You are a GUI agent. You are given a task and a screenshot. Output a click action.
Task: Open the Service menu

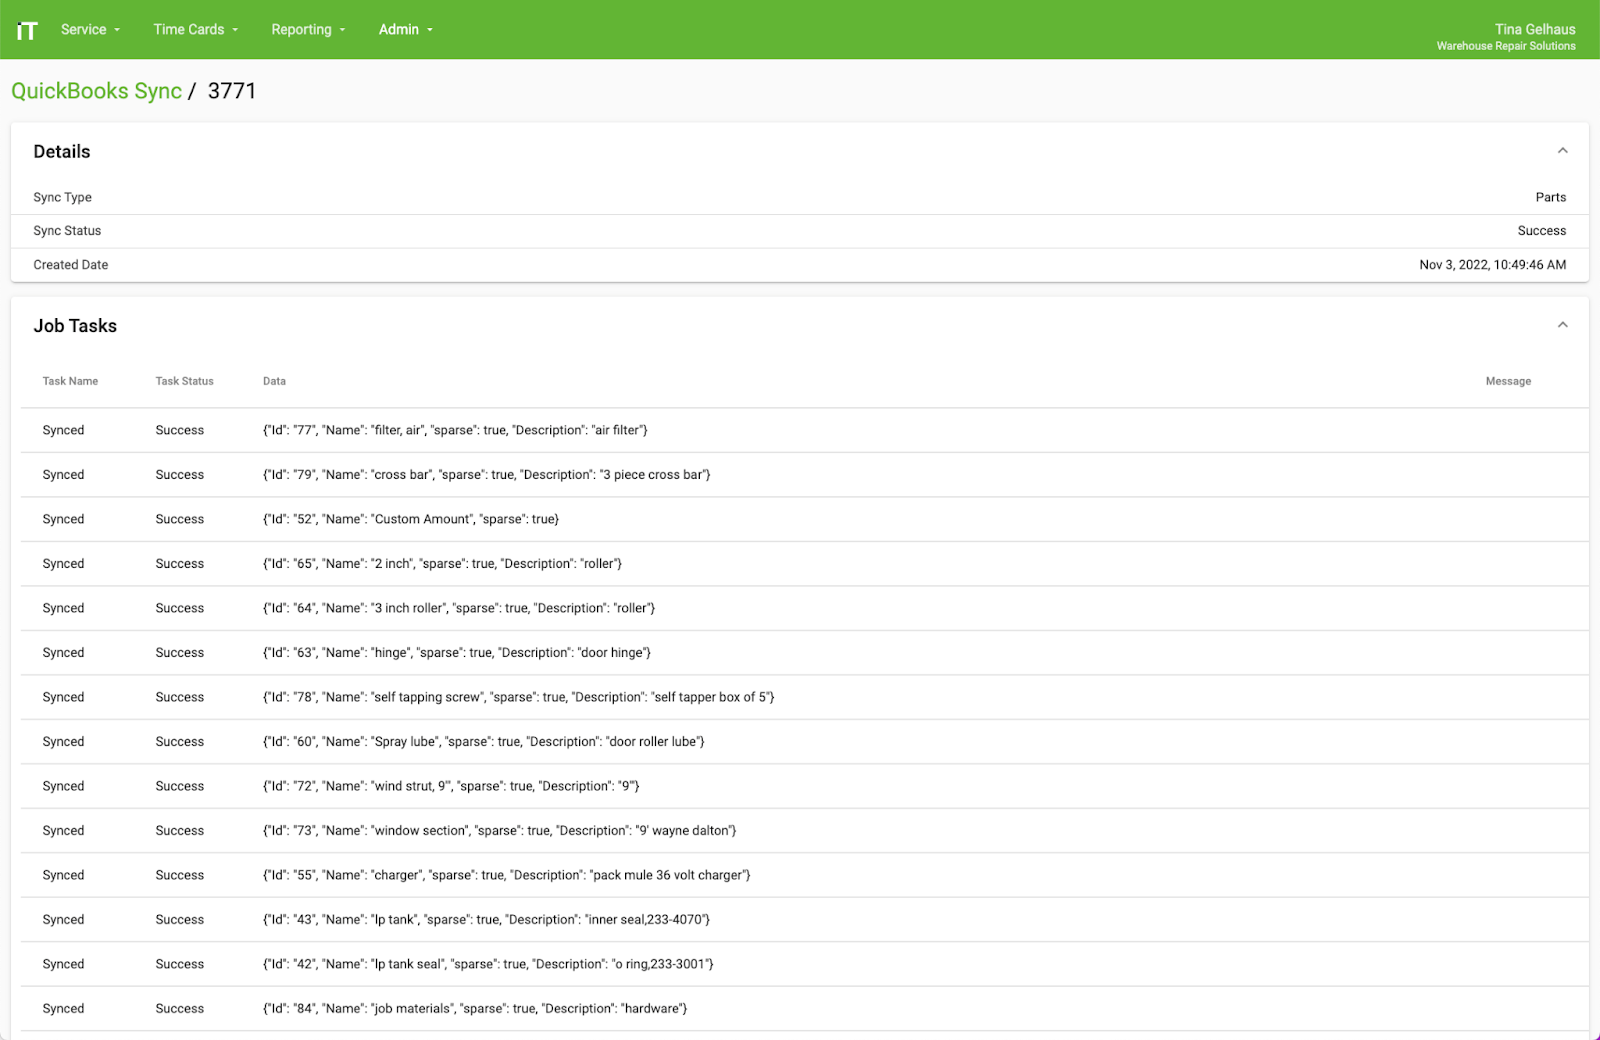click(90, 30)
